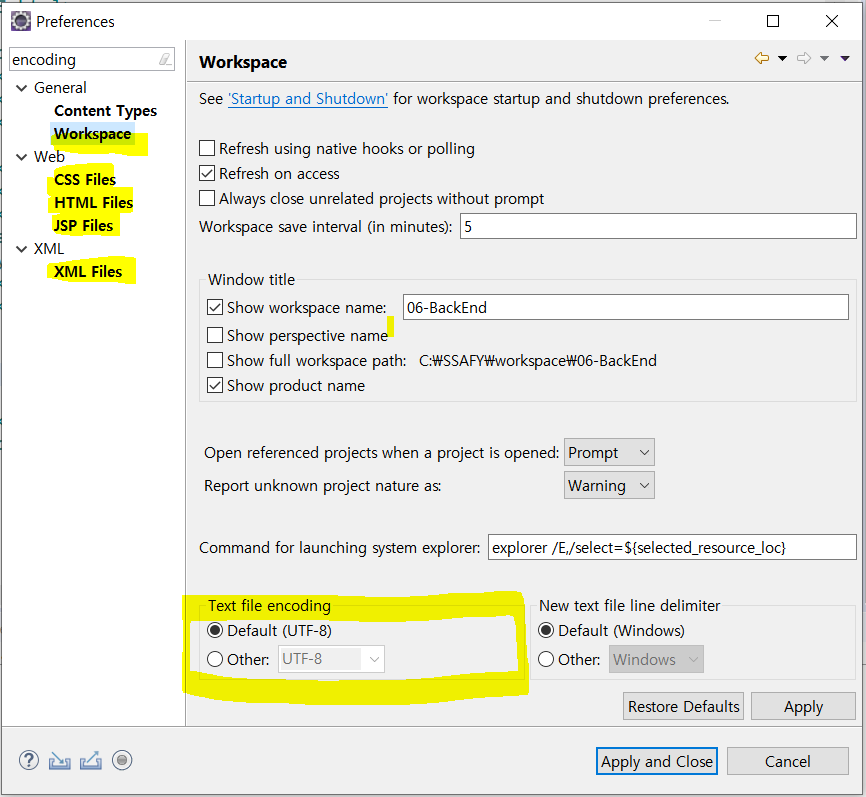Close the Preferences window

pyautogui.click(x=832, y=21)
